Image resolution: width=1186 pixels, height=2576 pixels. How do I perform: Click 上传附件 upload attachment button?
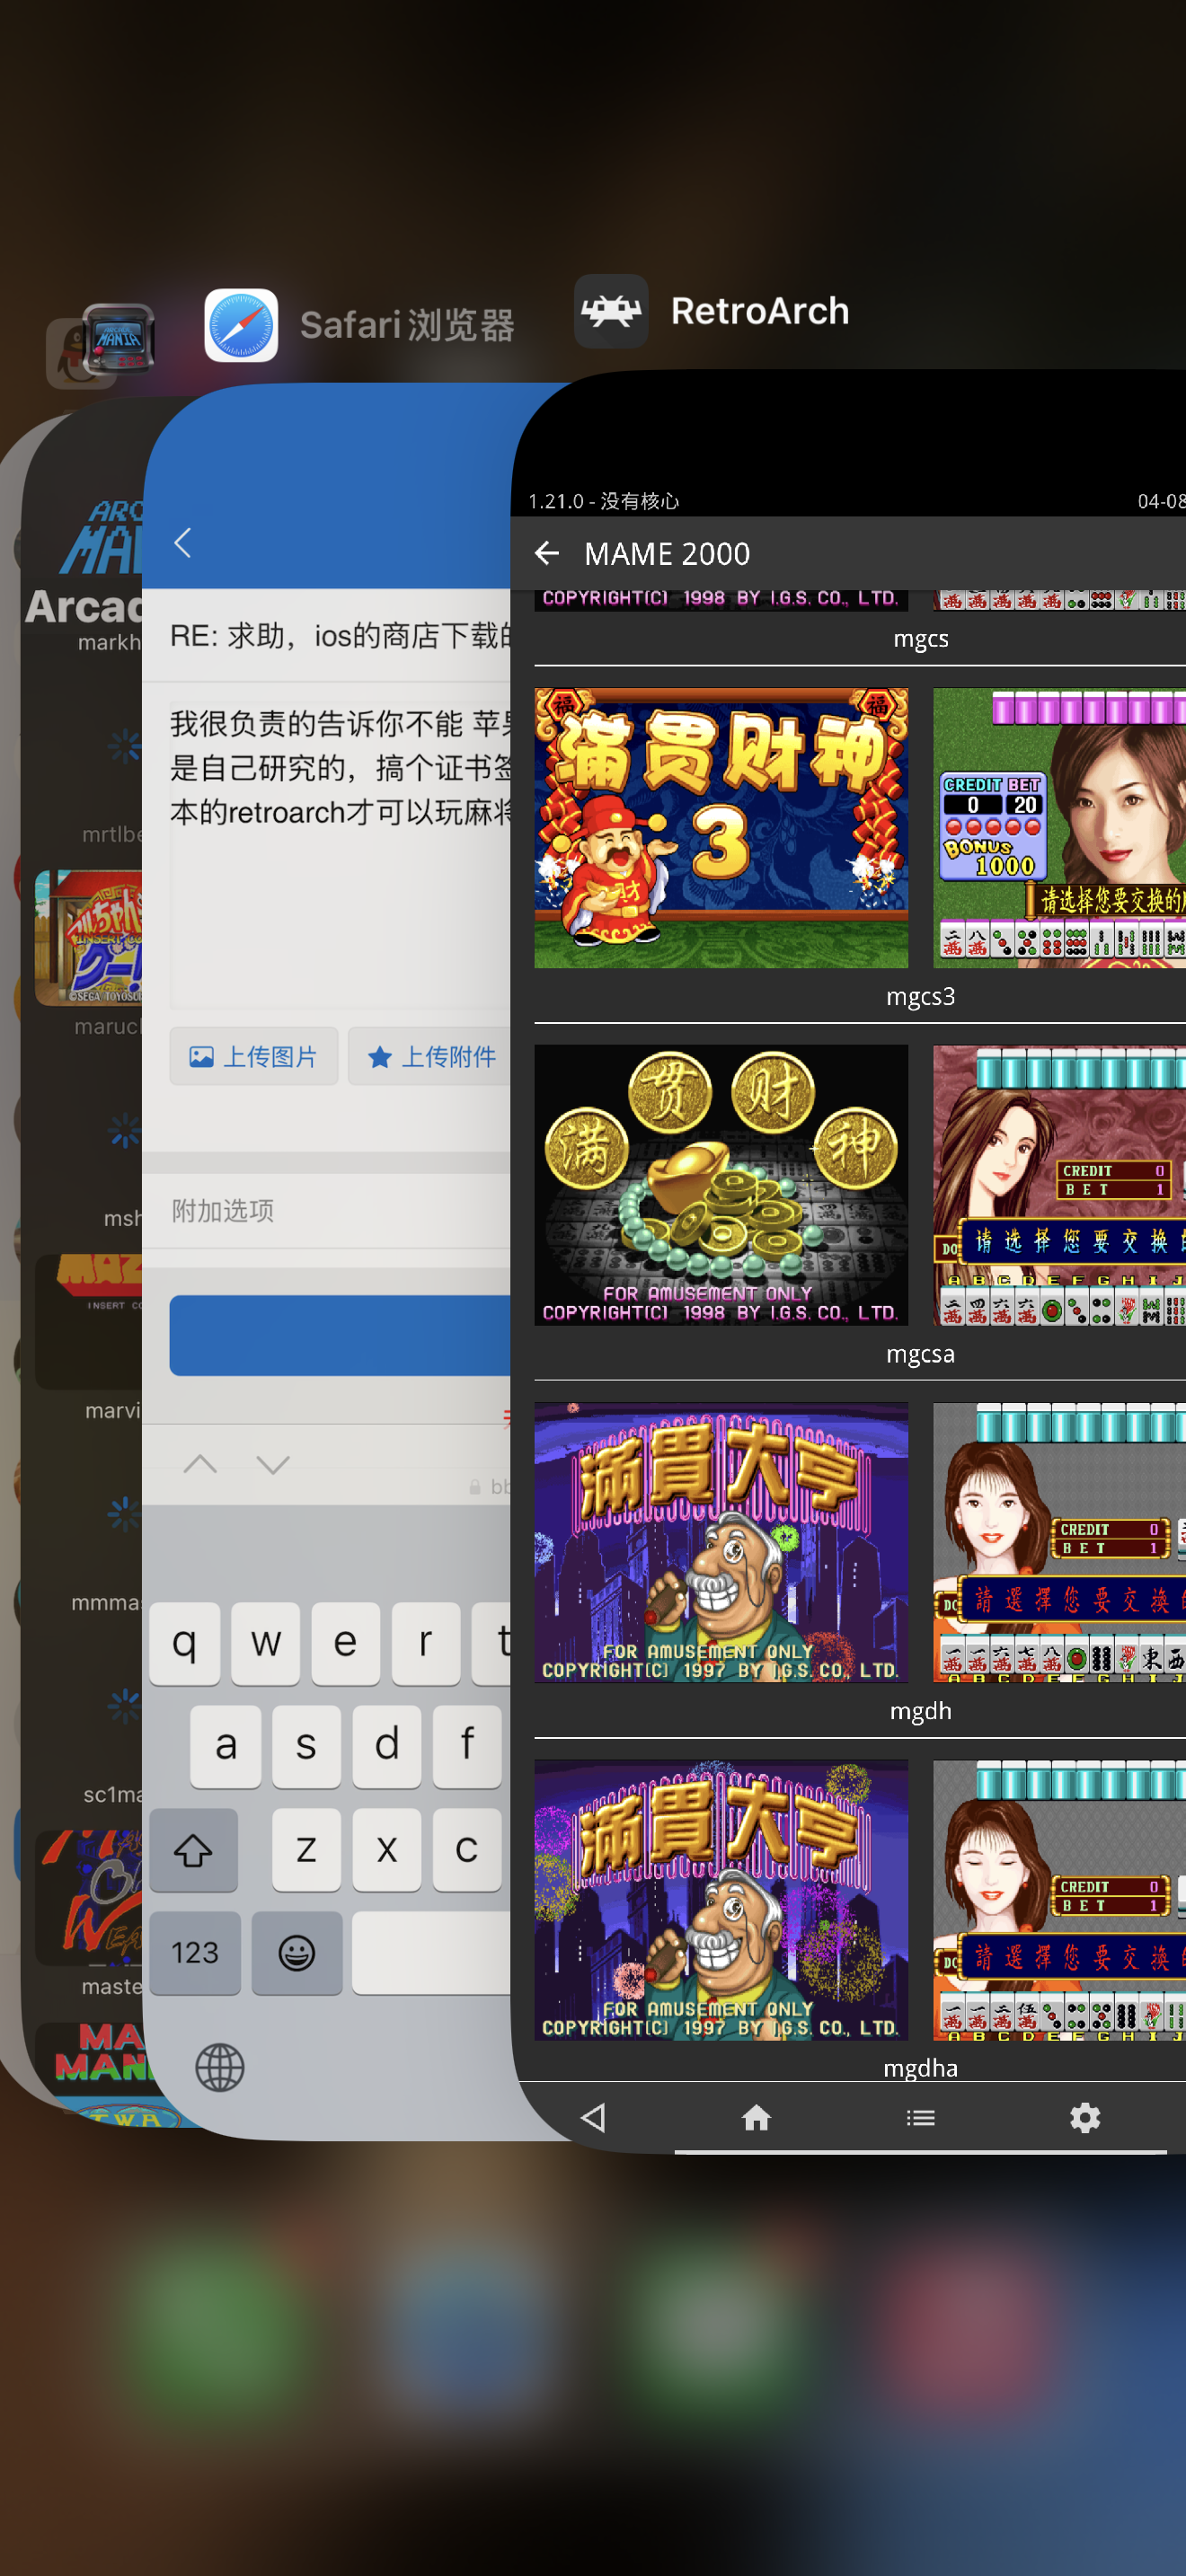(x=429, y=1056)
